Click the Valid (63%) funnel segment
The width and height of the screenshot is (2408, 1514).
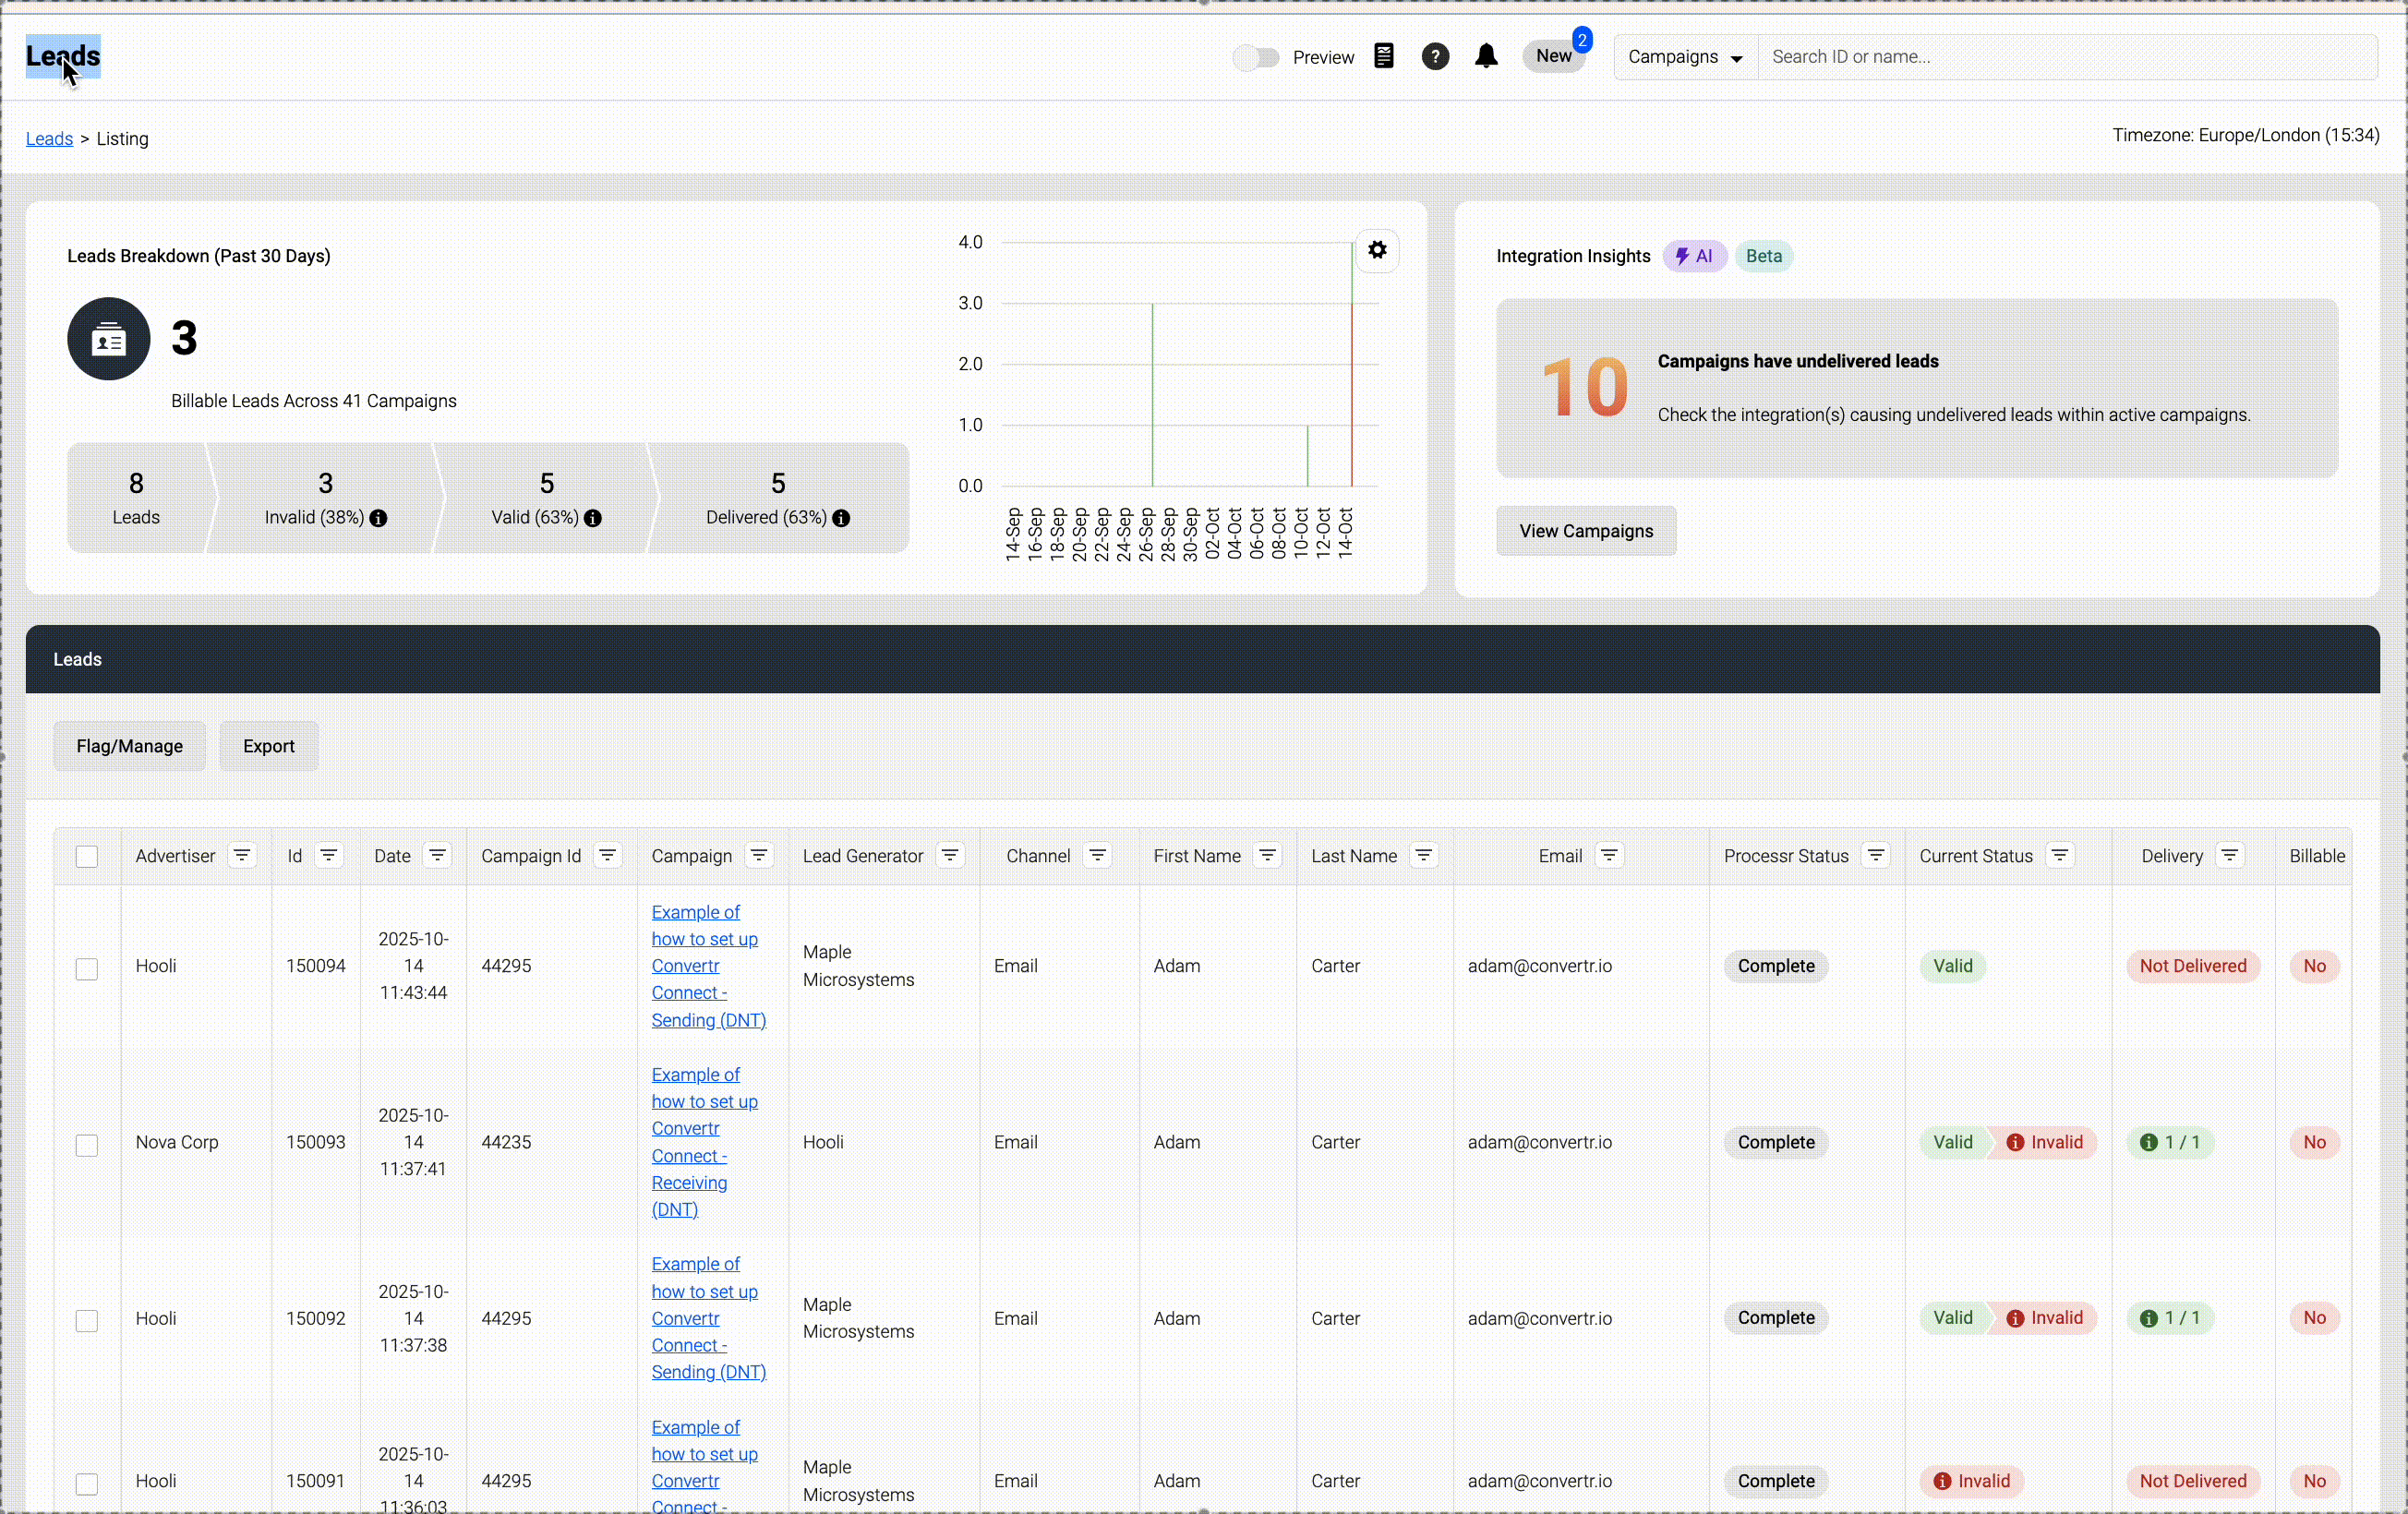(547, 498)
